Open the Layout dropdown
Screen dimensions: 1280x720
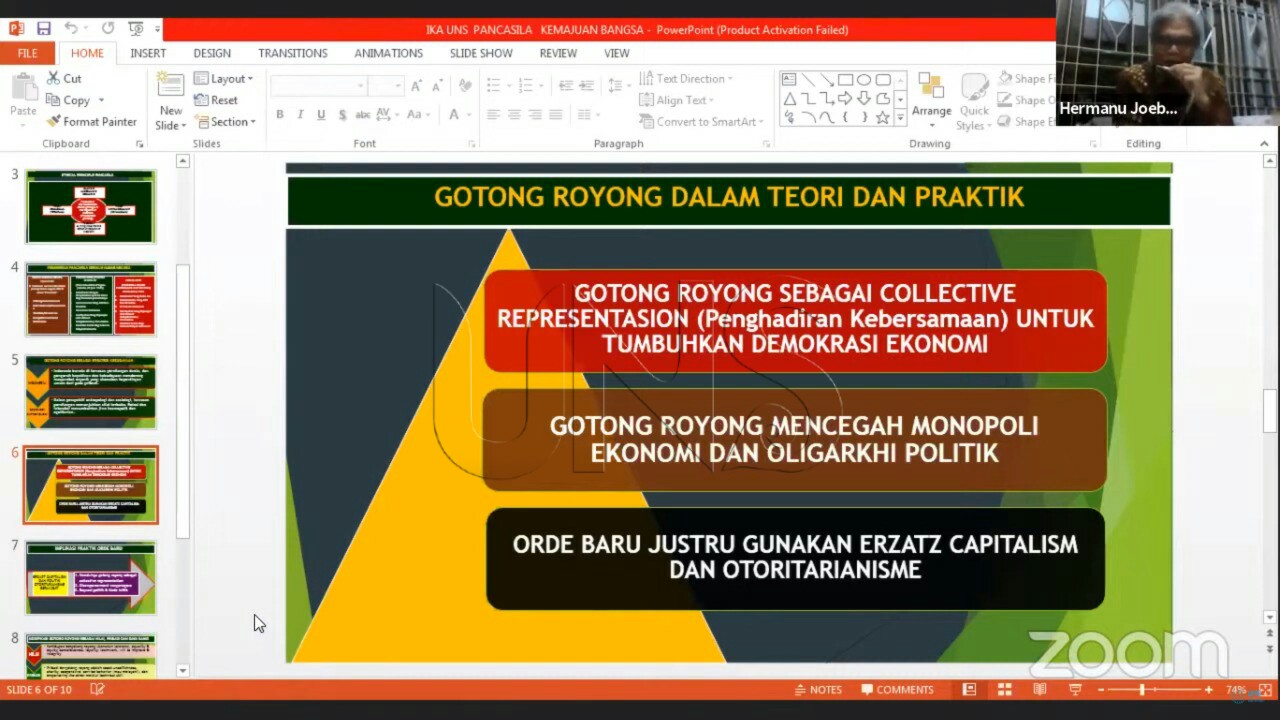click(223, 79)
